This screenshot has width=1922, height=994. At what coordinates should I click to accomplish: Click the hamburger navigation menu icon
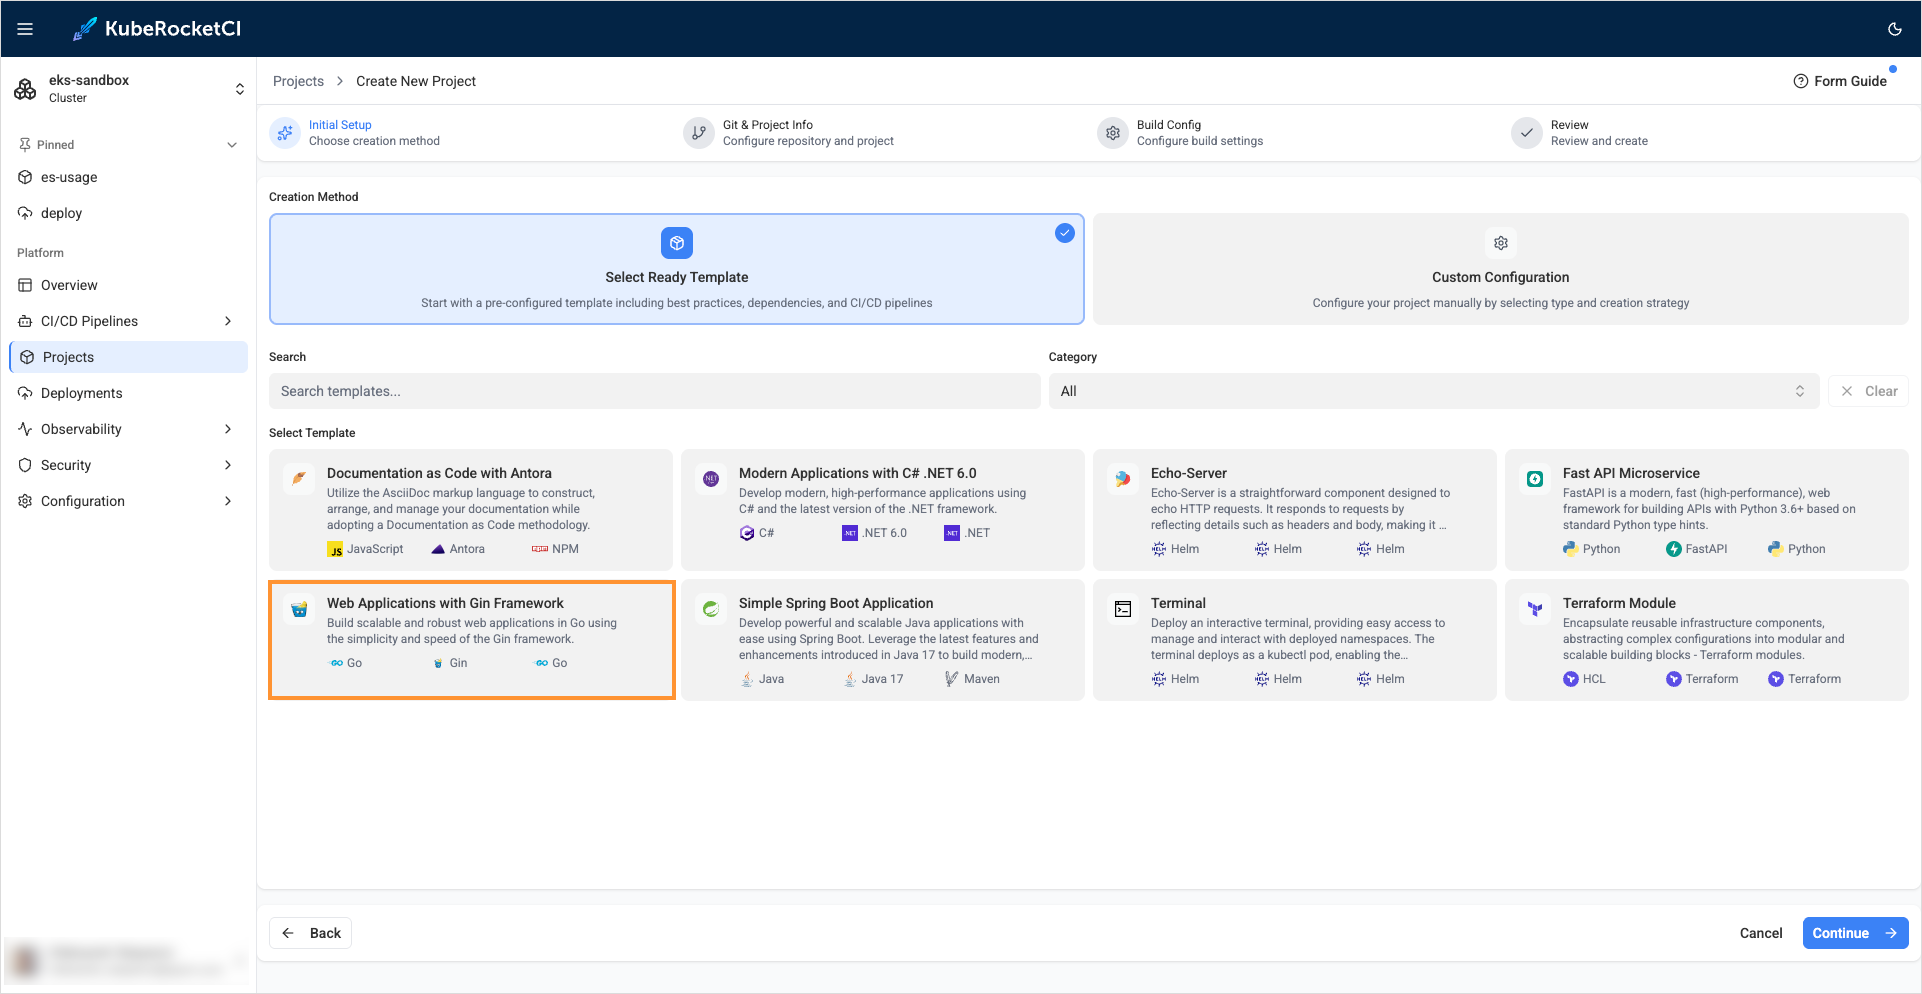pos(25,28)
